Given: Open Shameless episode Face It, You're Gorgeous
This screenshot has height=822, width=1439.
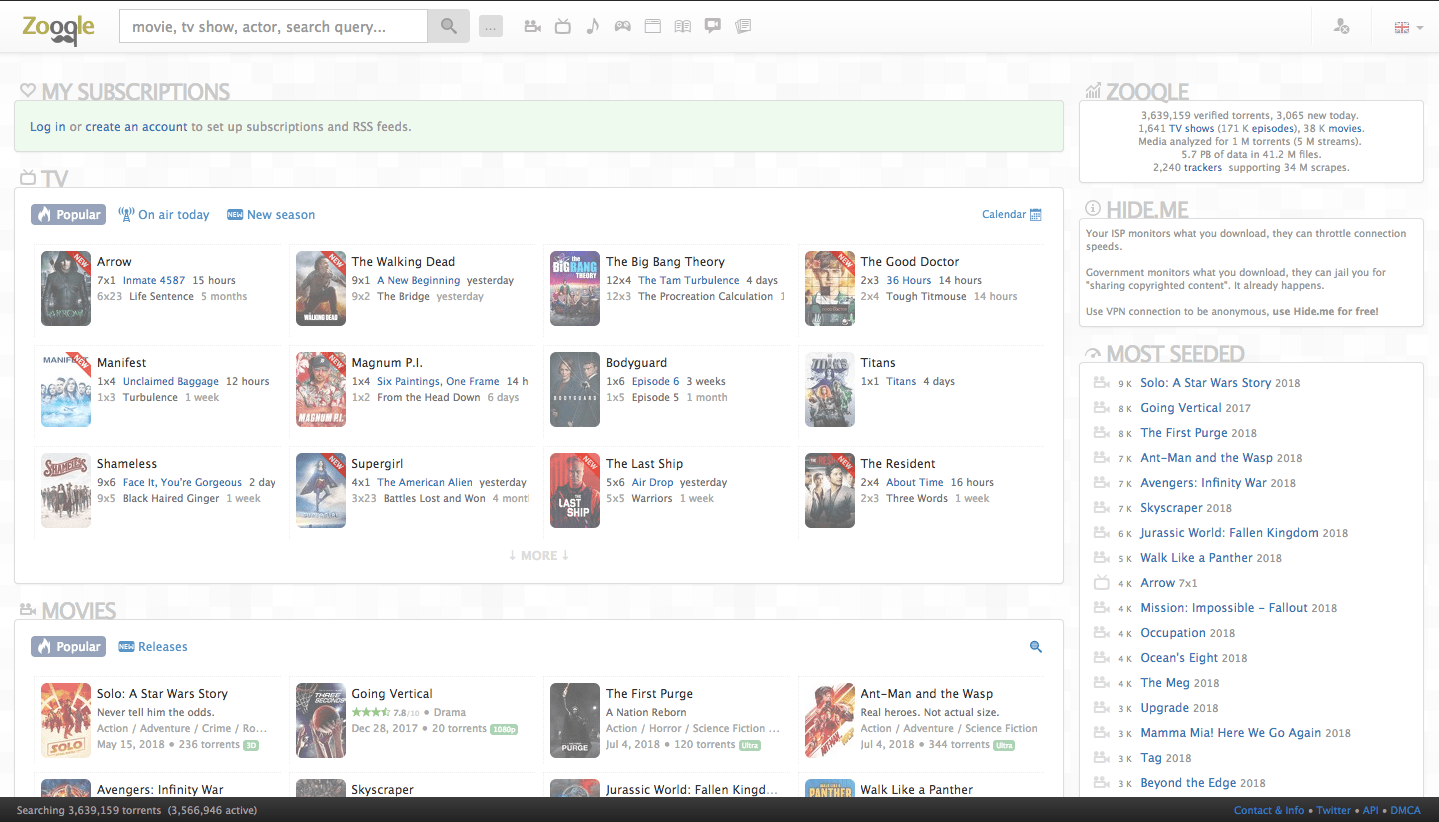Looking at the screenshot, I should (x=183, y=483).
